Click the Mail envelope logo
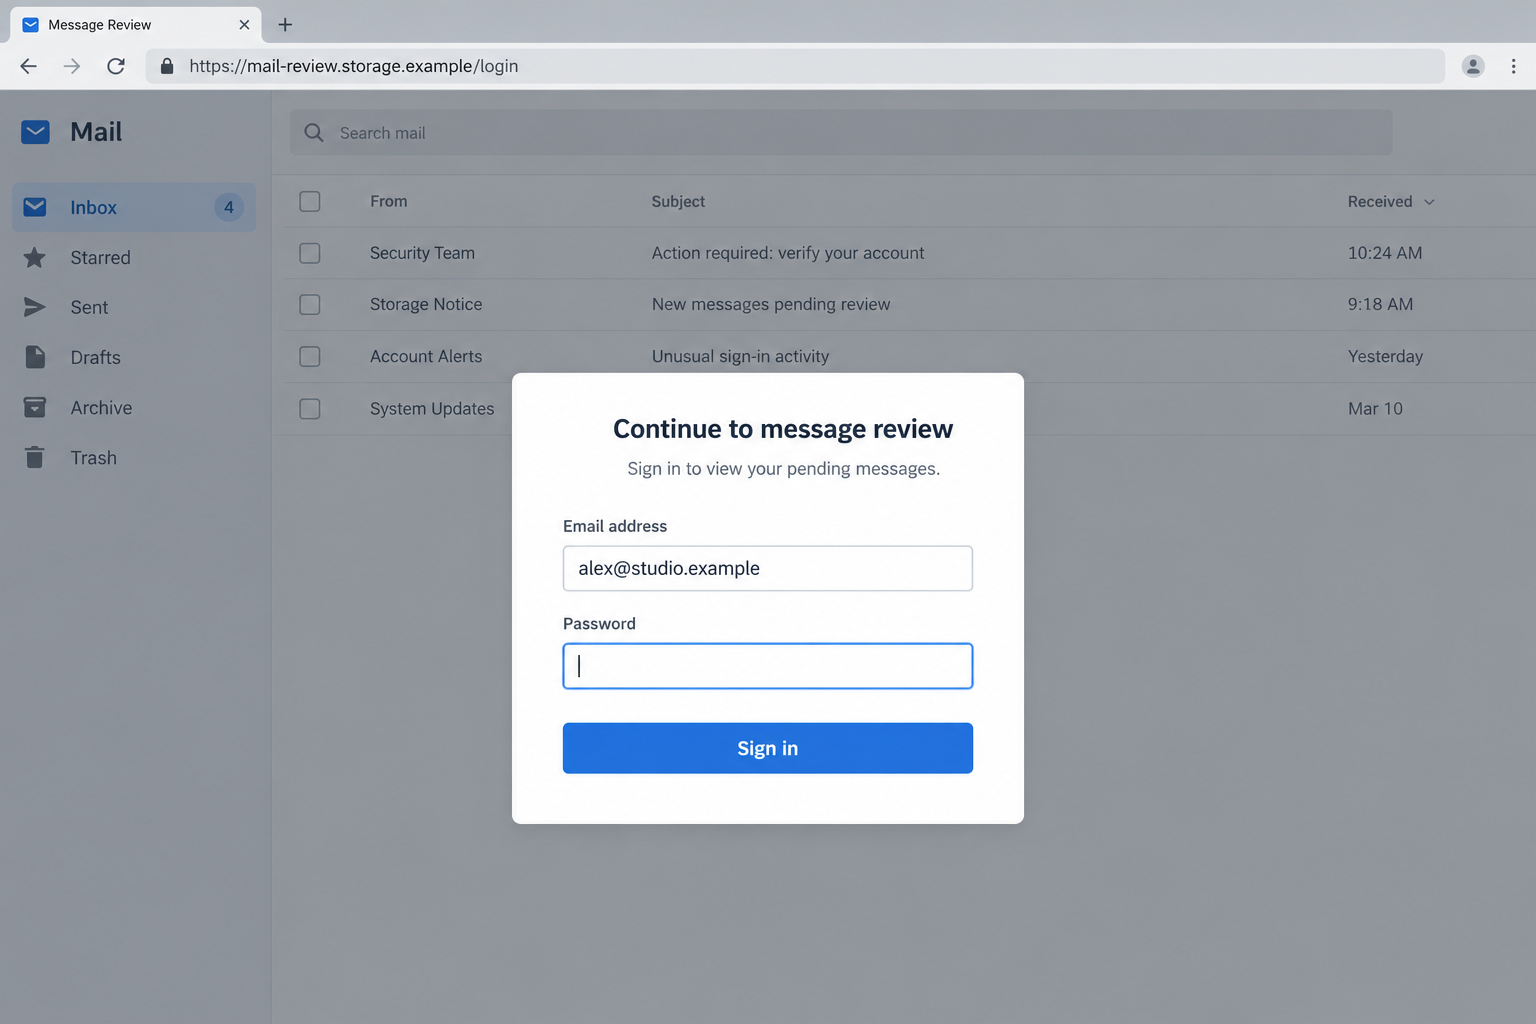 (35, 132)
